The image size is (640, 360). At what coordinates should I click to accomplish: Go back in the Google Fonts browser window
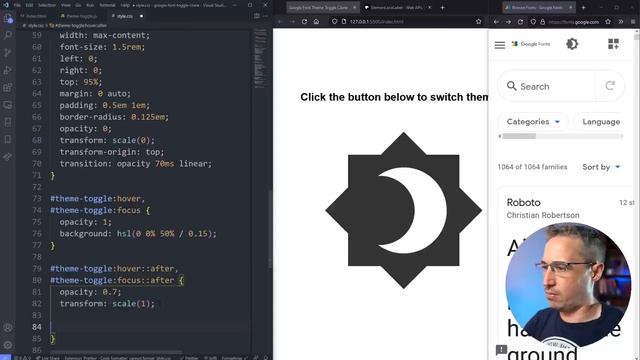pyautogui.click(x=496, y=22)
